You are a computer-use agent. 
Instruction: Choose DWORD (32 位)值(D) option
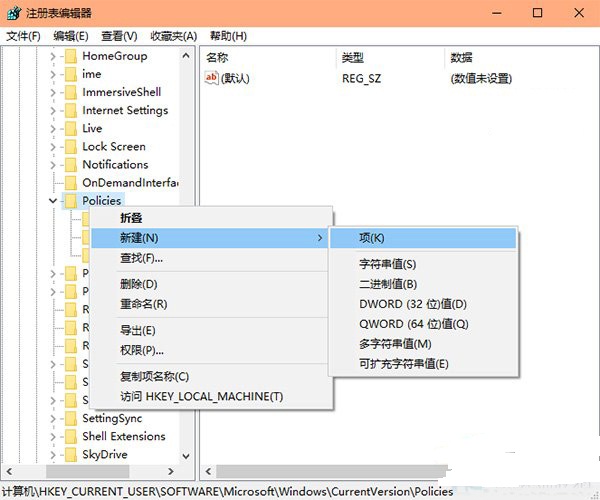(413, 304)
